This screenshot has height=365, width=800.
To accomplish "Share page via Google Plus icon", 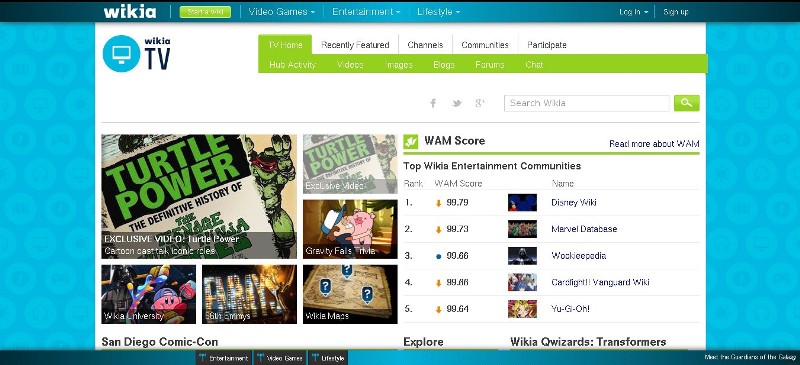I will click(480, 103).
